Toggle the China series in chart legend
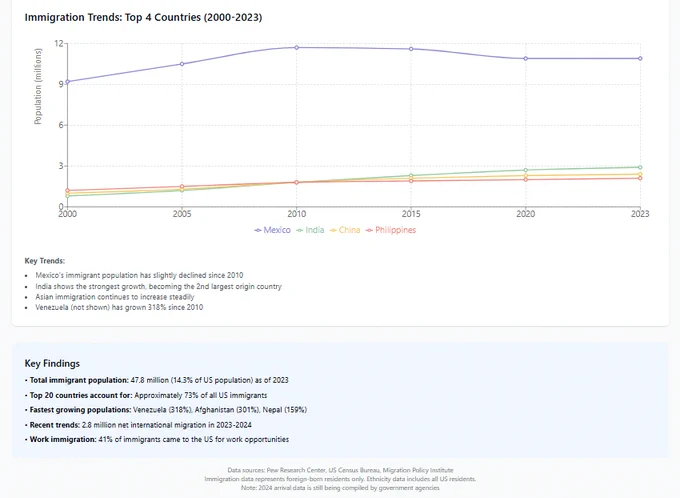The image size is (680, 498). [x=345, y=230]
